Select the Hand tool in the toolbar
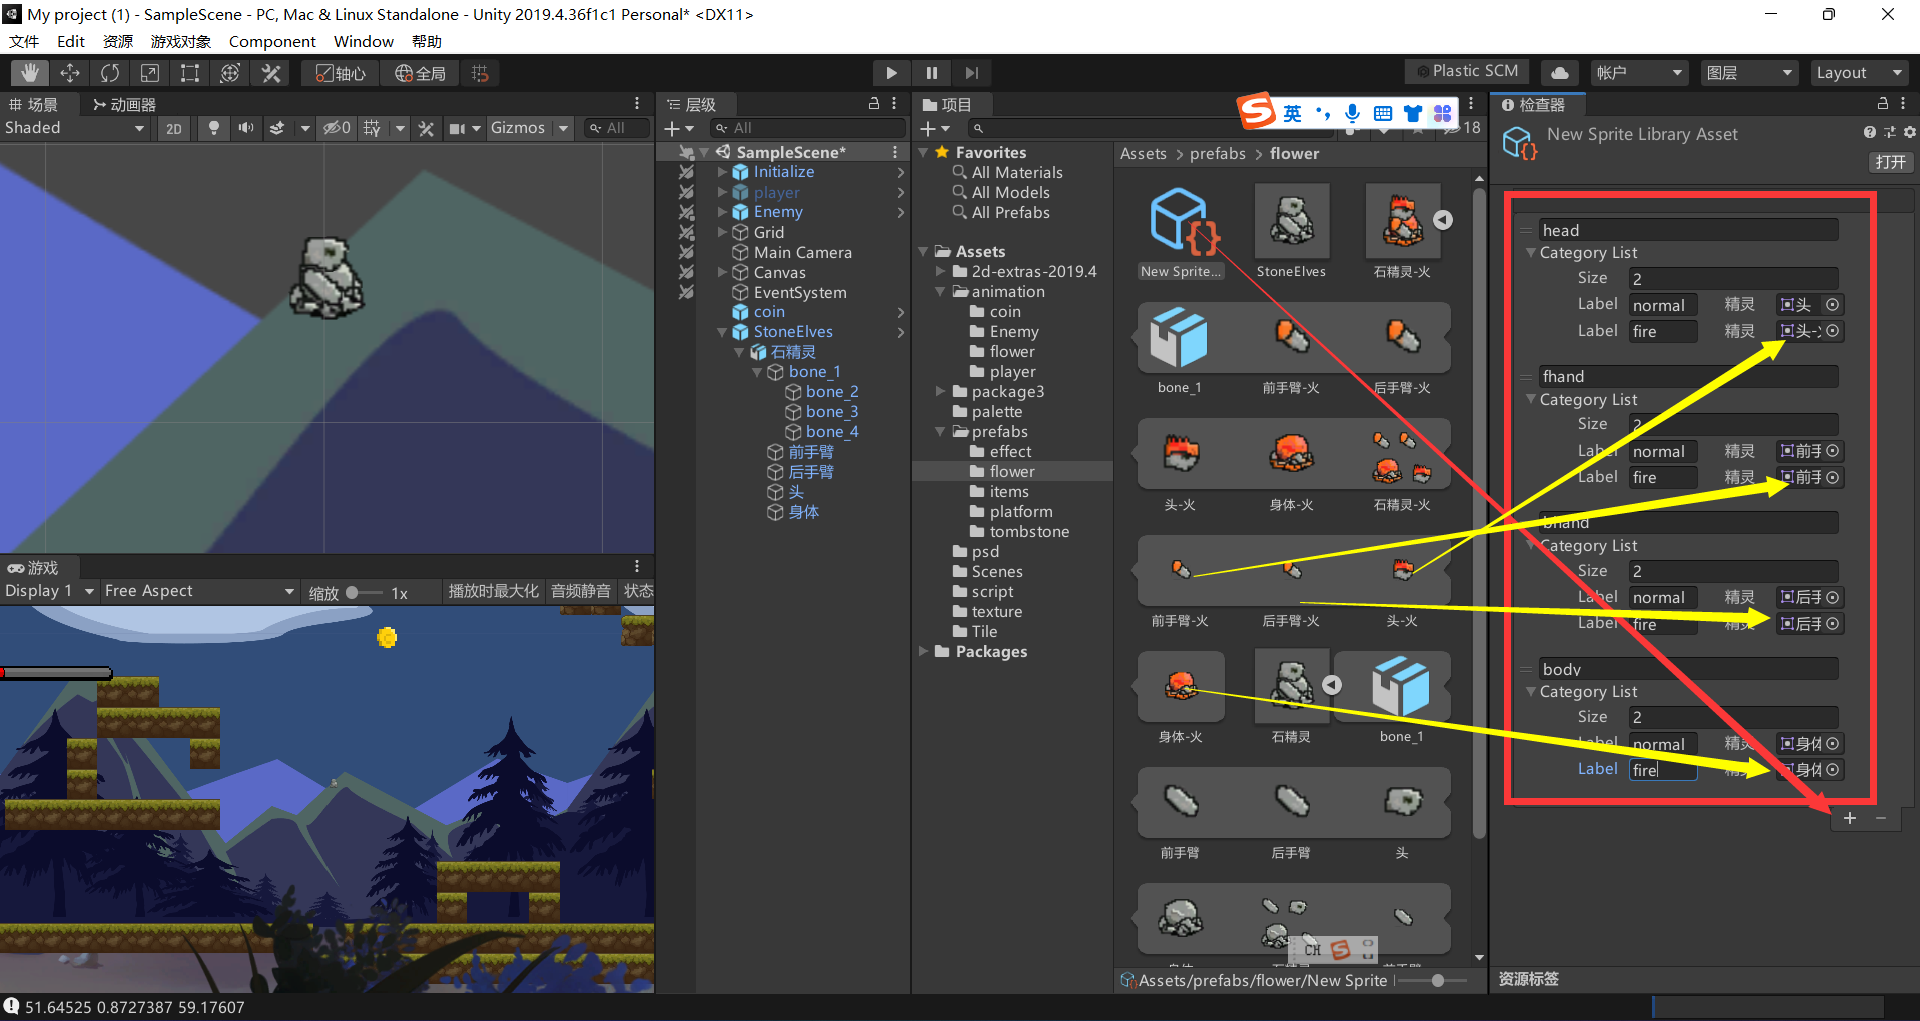The image size is (1920, 1021). coord(29,72)
